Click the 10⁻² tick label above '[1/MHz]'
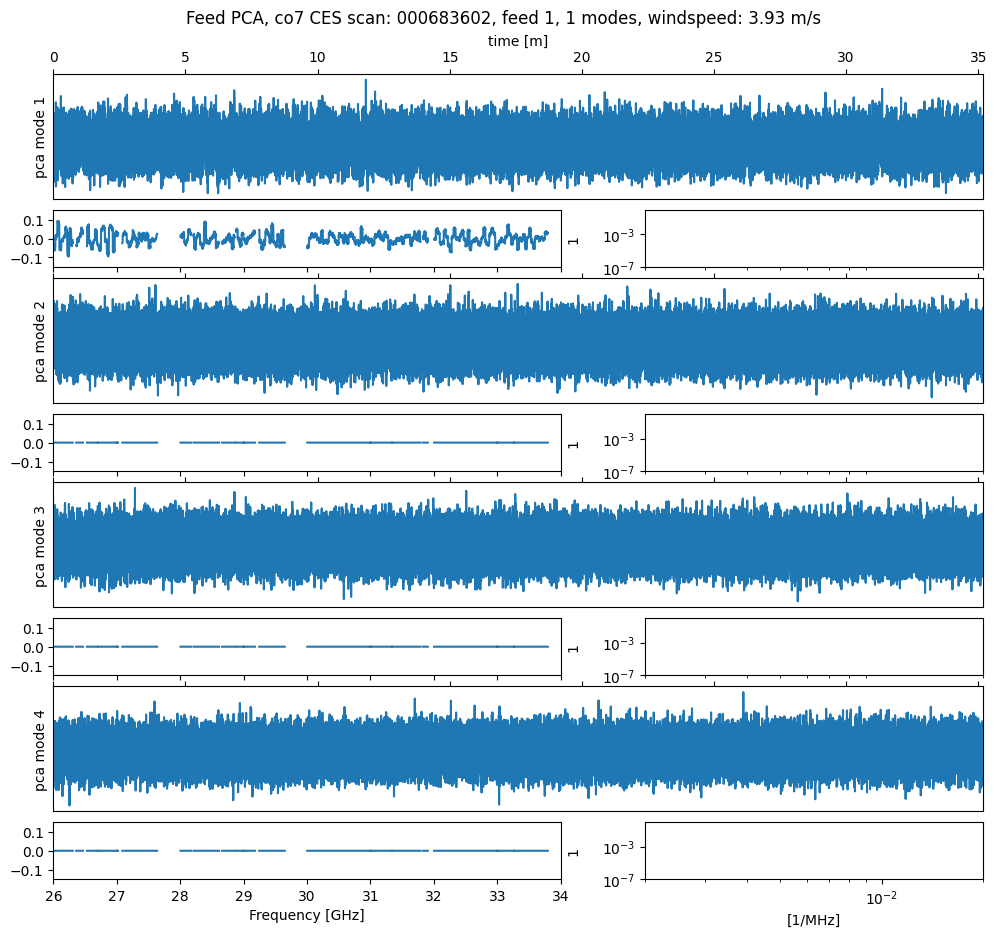 tap(880, 897)
